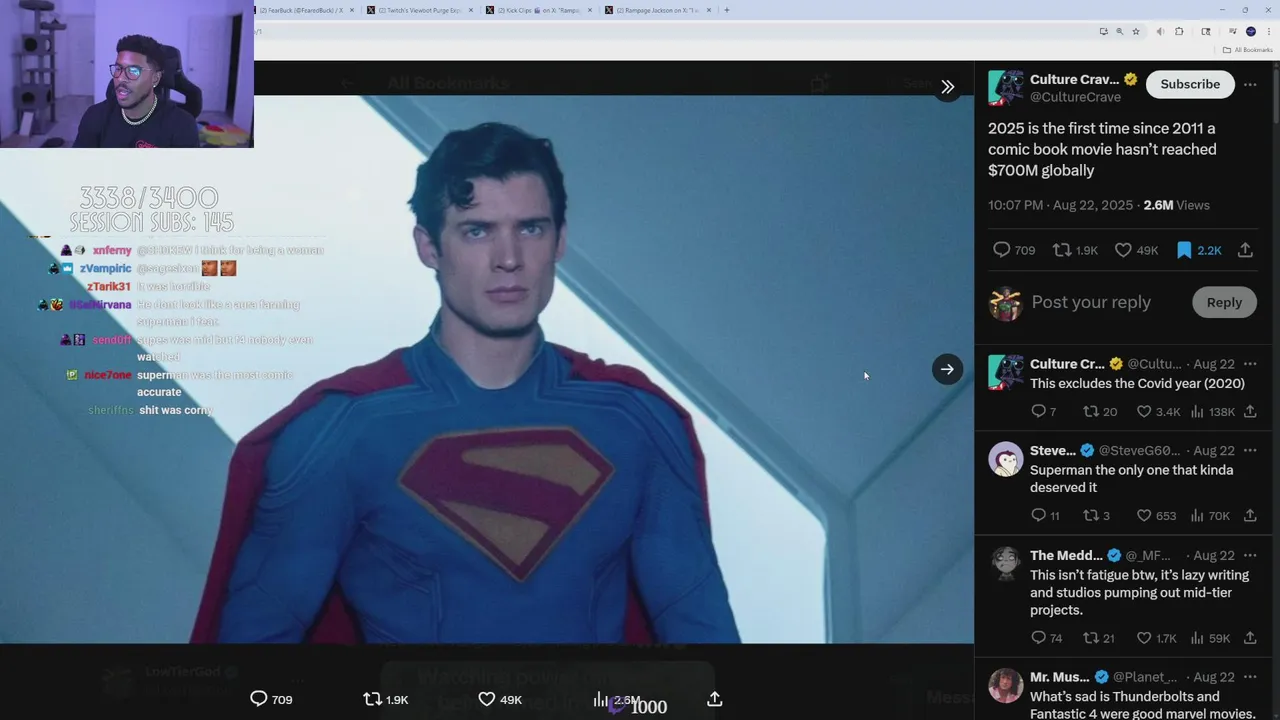Click the Reply button next to reply field
The image size is (1280, 720).
click(1224, 302)
